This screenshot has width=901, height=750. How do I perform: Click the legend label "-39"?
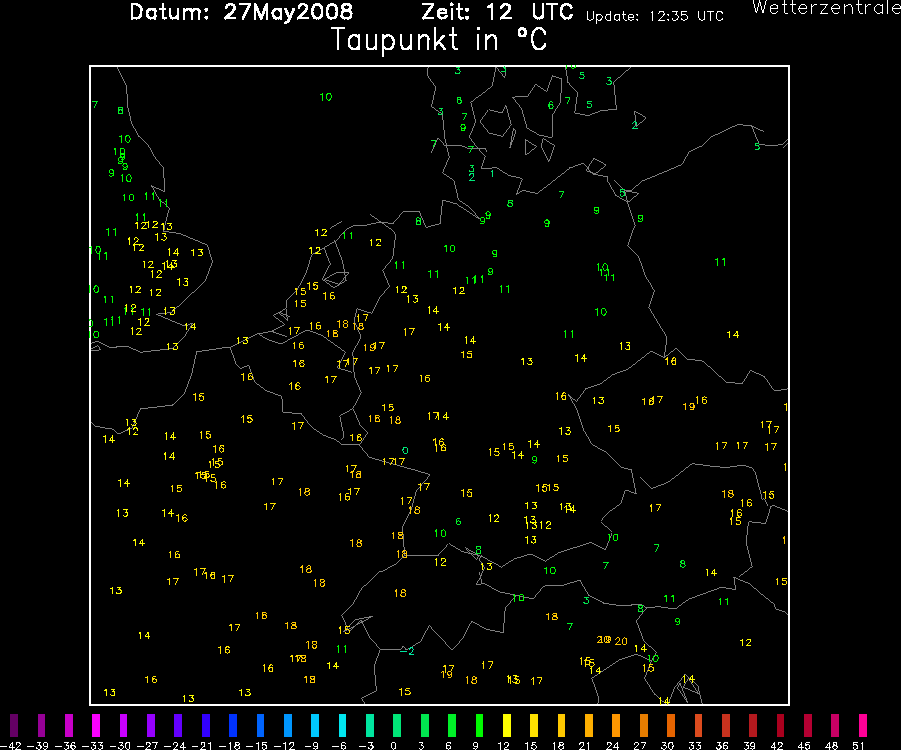pyautogui.click(x=41, y=745)
